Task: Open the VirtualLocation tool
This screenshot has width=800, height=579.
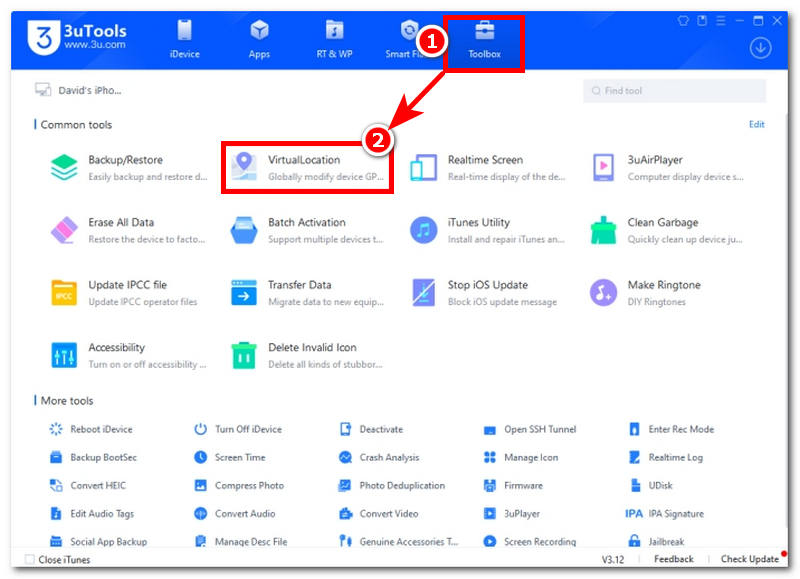Action: point(303,167)
